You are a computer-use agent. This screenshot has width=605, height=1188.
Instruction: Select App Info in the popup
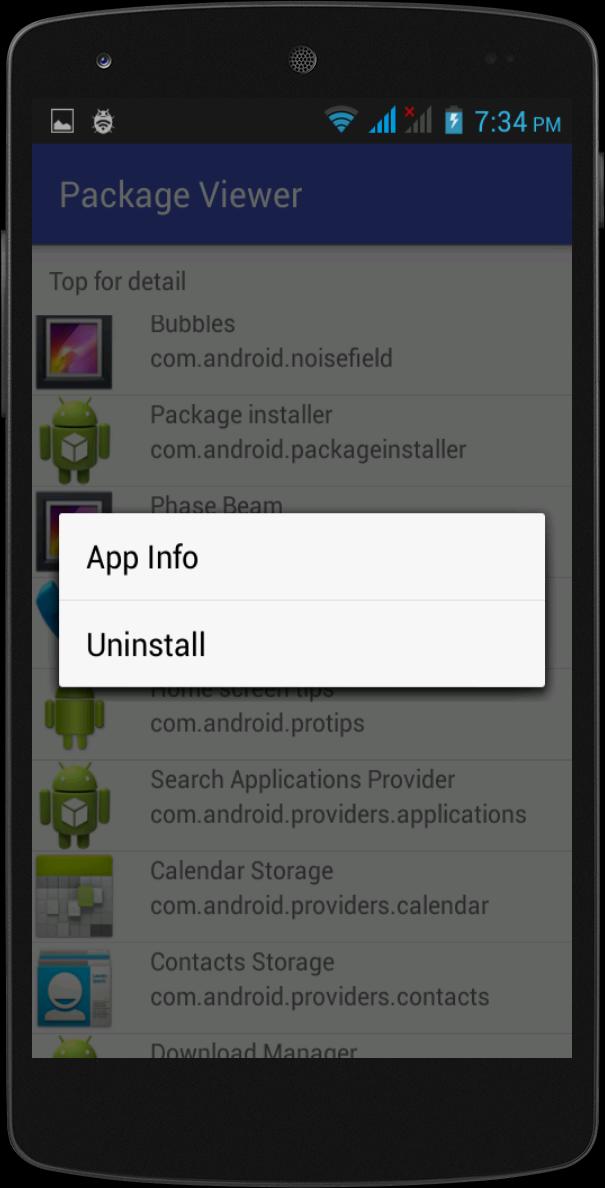[301, 557]
